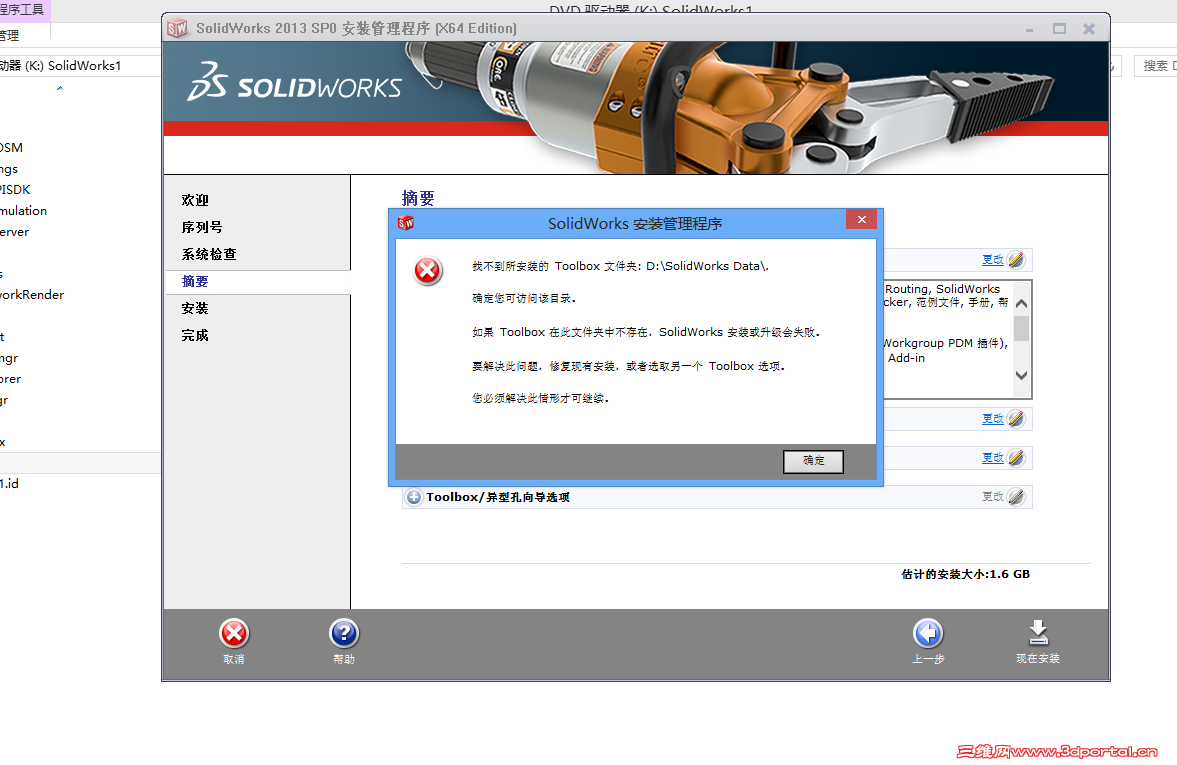Select the mulation folder in Explorer
This screenshot has height=765, width=1177.
click(23, 211)
